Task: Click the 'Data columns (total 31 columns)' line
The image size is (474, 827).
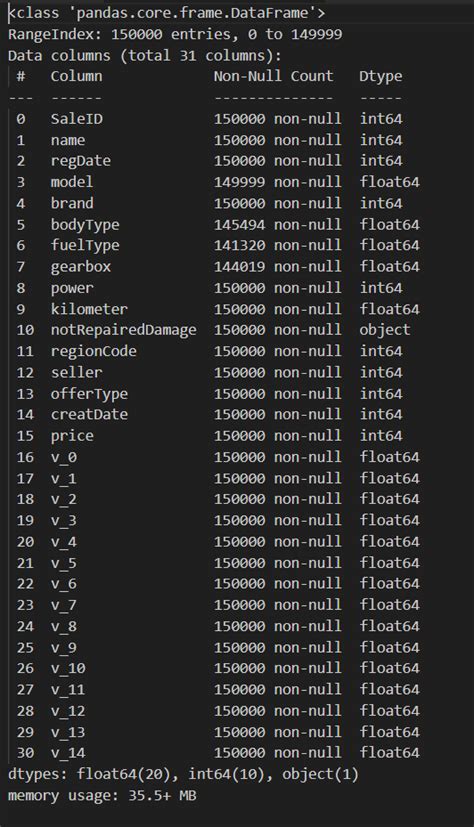Action: pos(145,56)
